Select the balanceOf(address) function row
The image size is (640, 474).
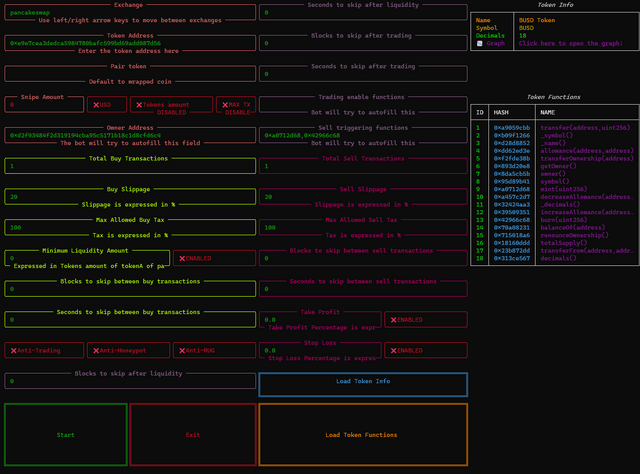555,227
